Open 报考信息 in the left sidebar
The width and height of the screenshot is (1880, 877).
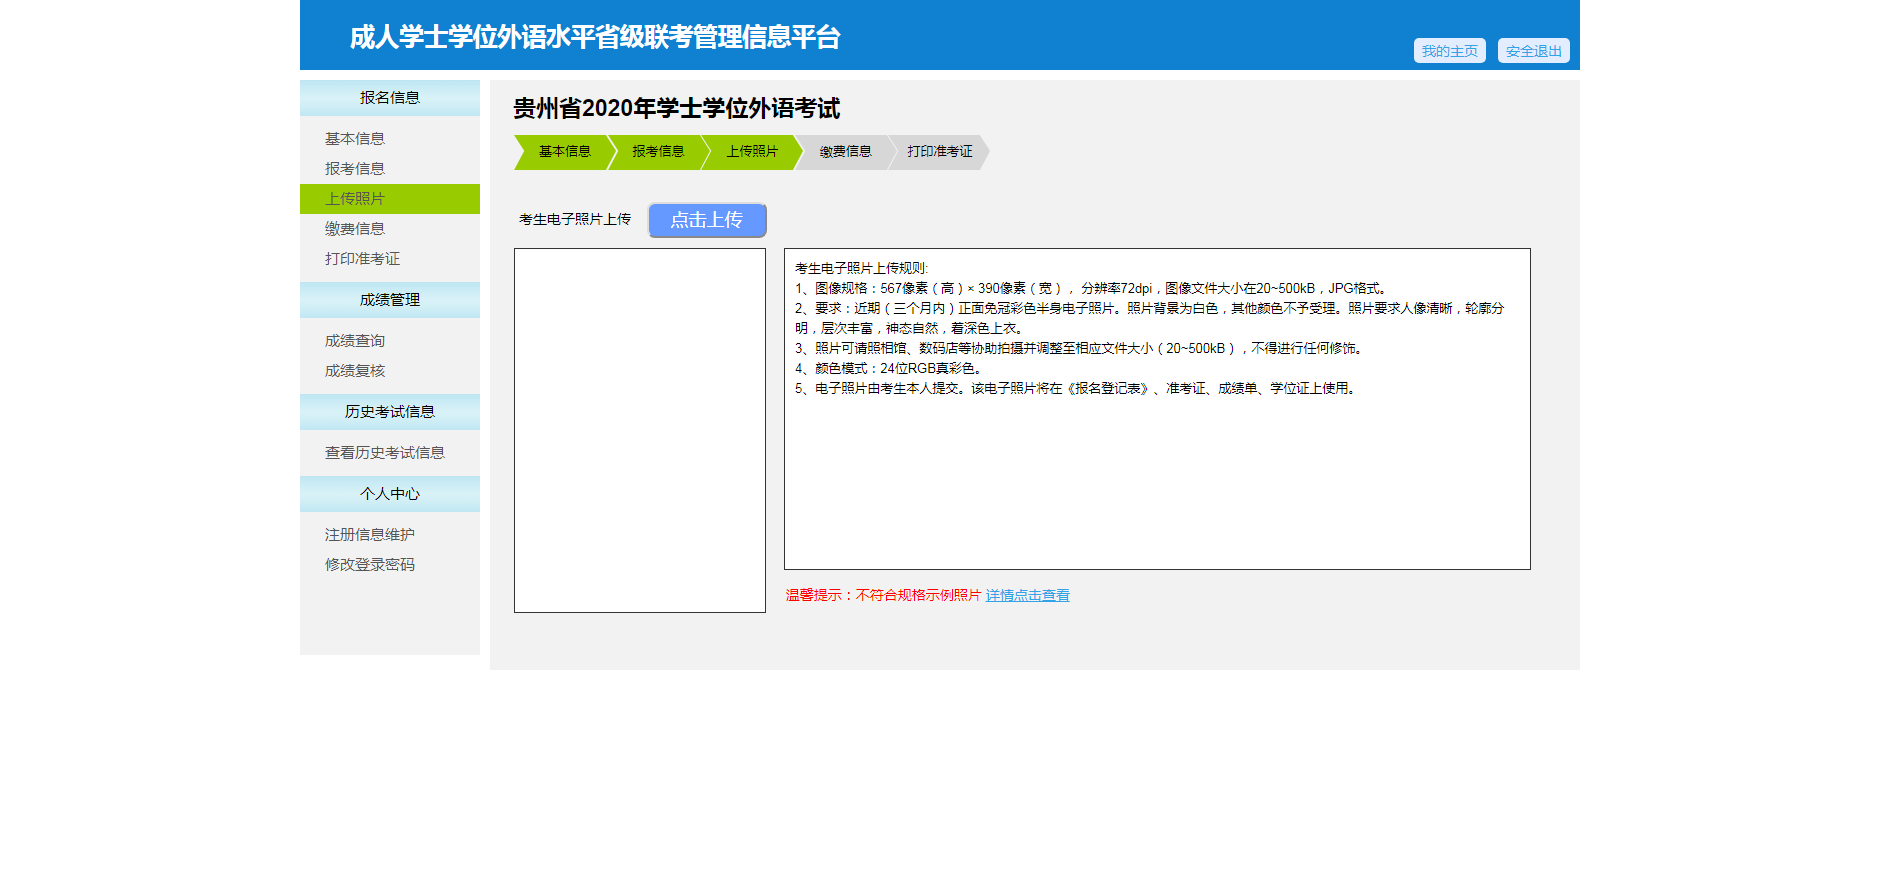coord(355,169)
